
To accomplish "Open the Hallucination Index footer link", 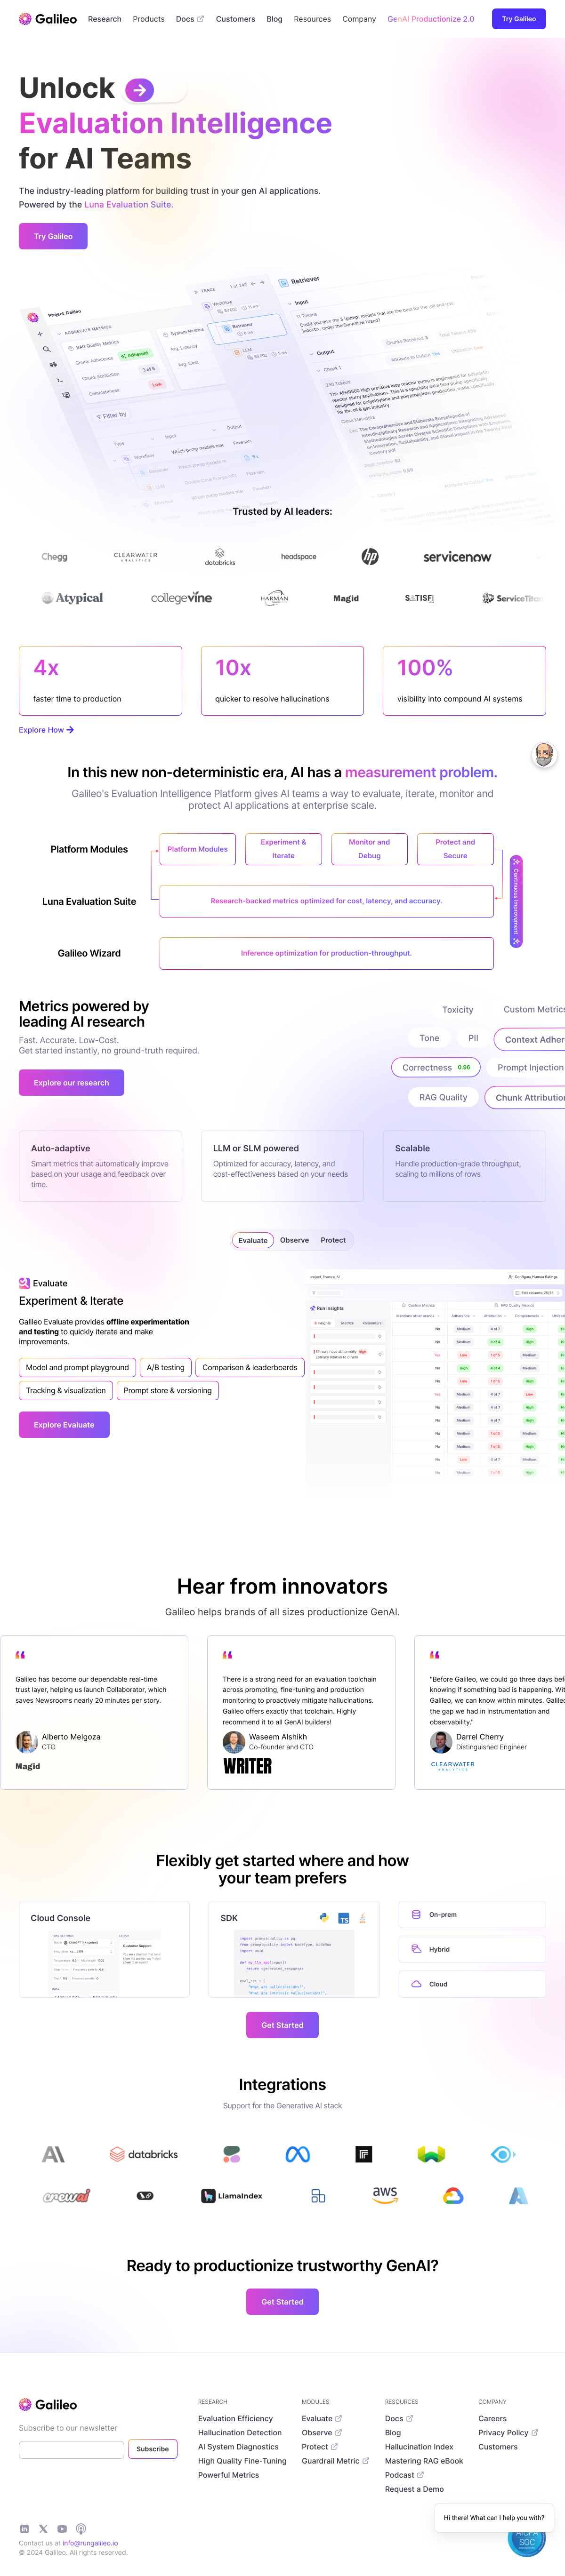I will point(419,2447).
